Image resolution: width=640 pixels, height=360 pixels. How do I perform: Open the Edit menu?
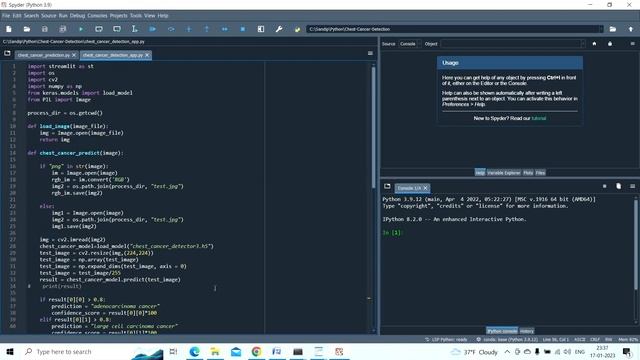coord(17,16)
